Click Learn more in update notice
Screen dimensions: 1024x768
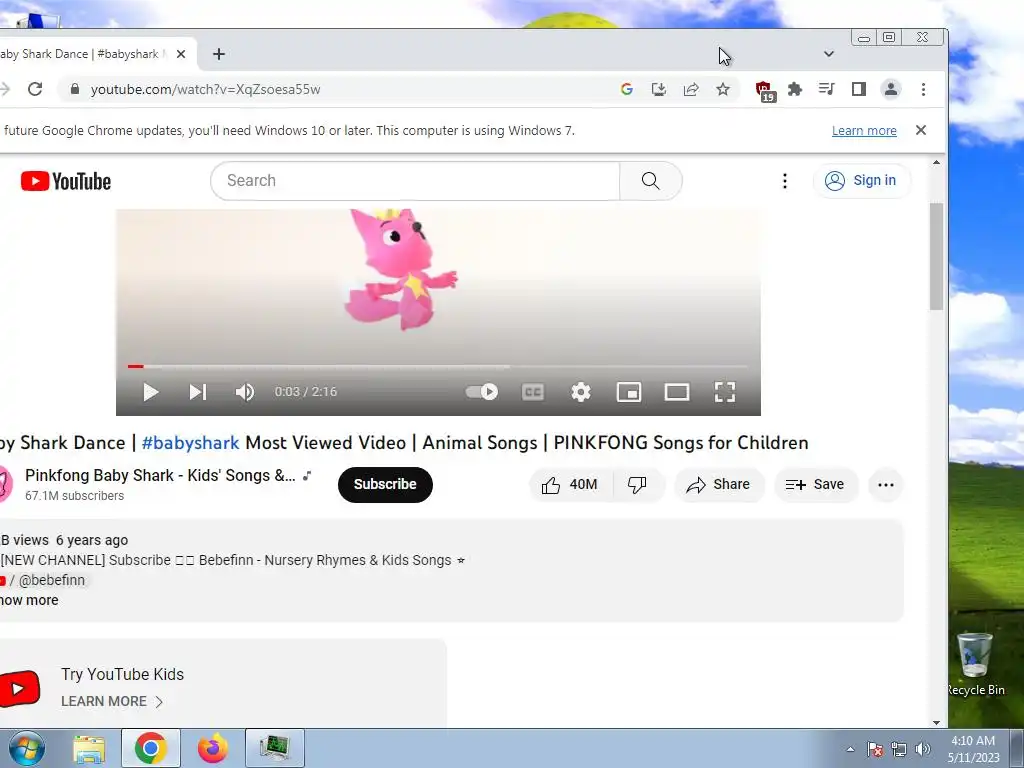pyautogui.click(x=864, y=131)
